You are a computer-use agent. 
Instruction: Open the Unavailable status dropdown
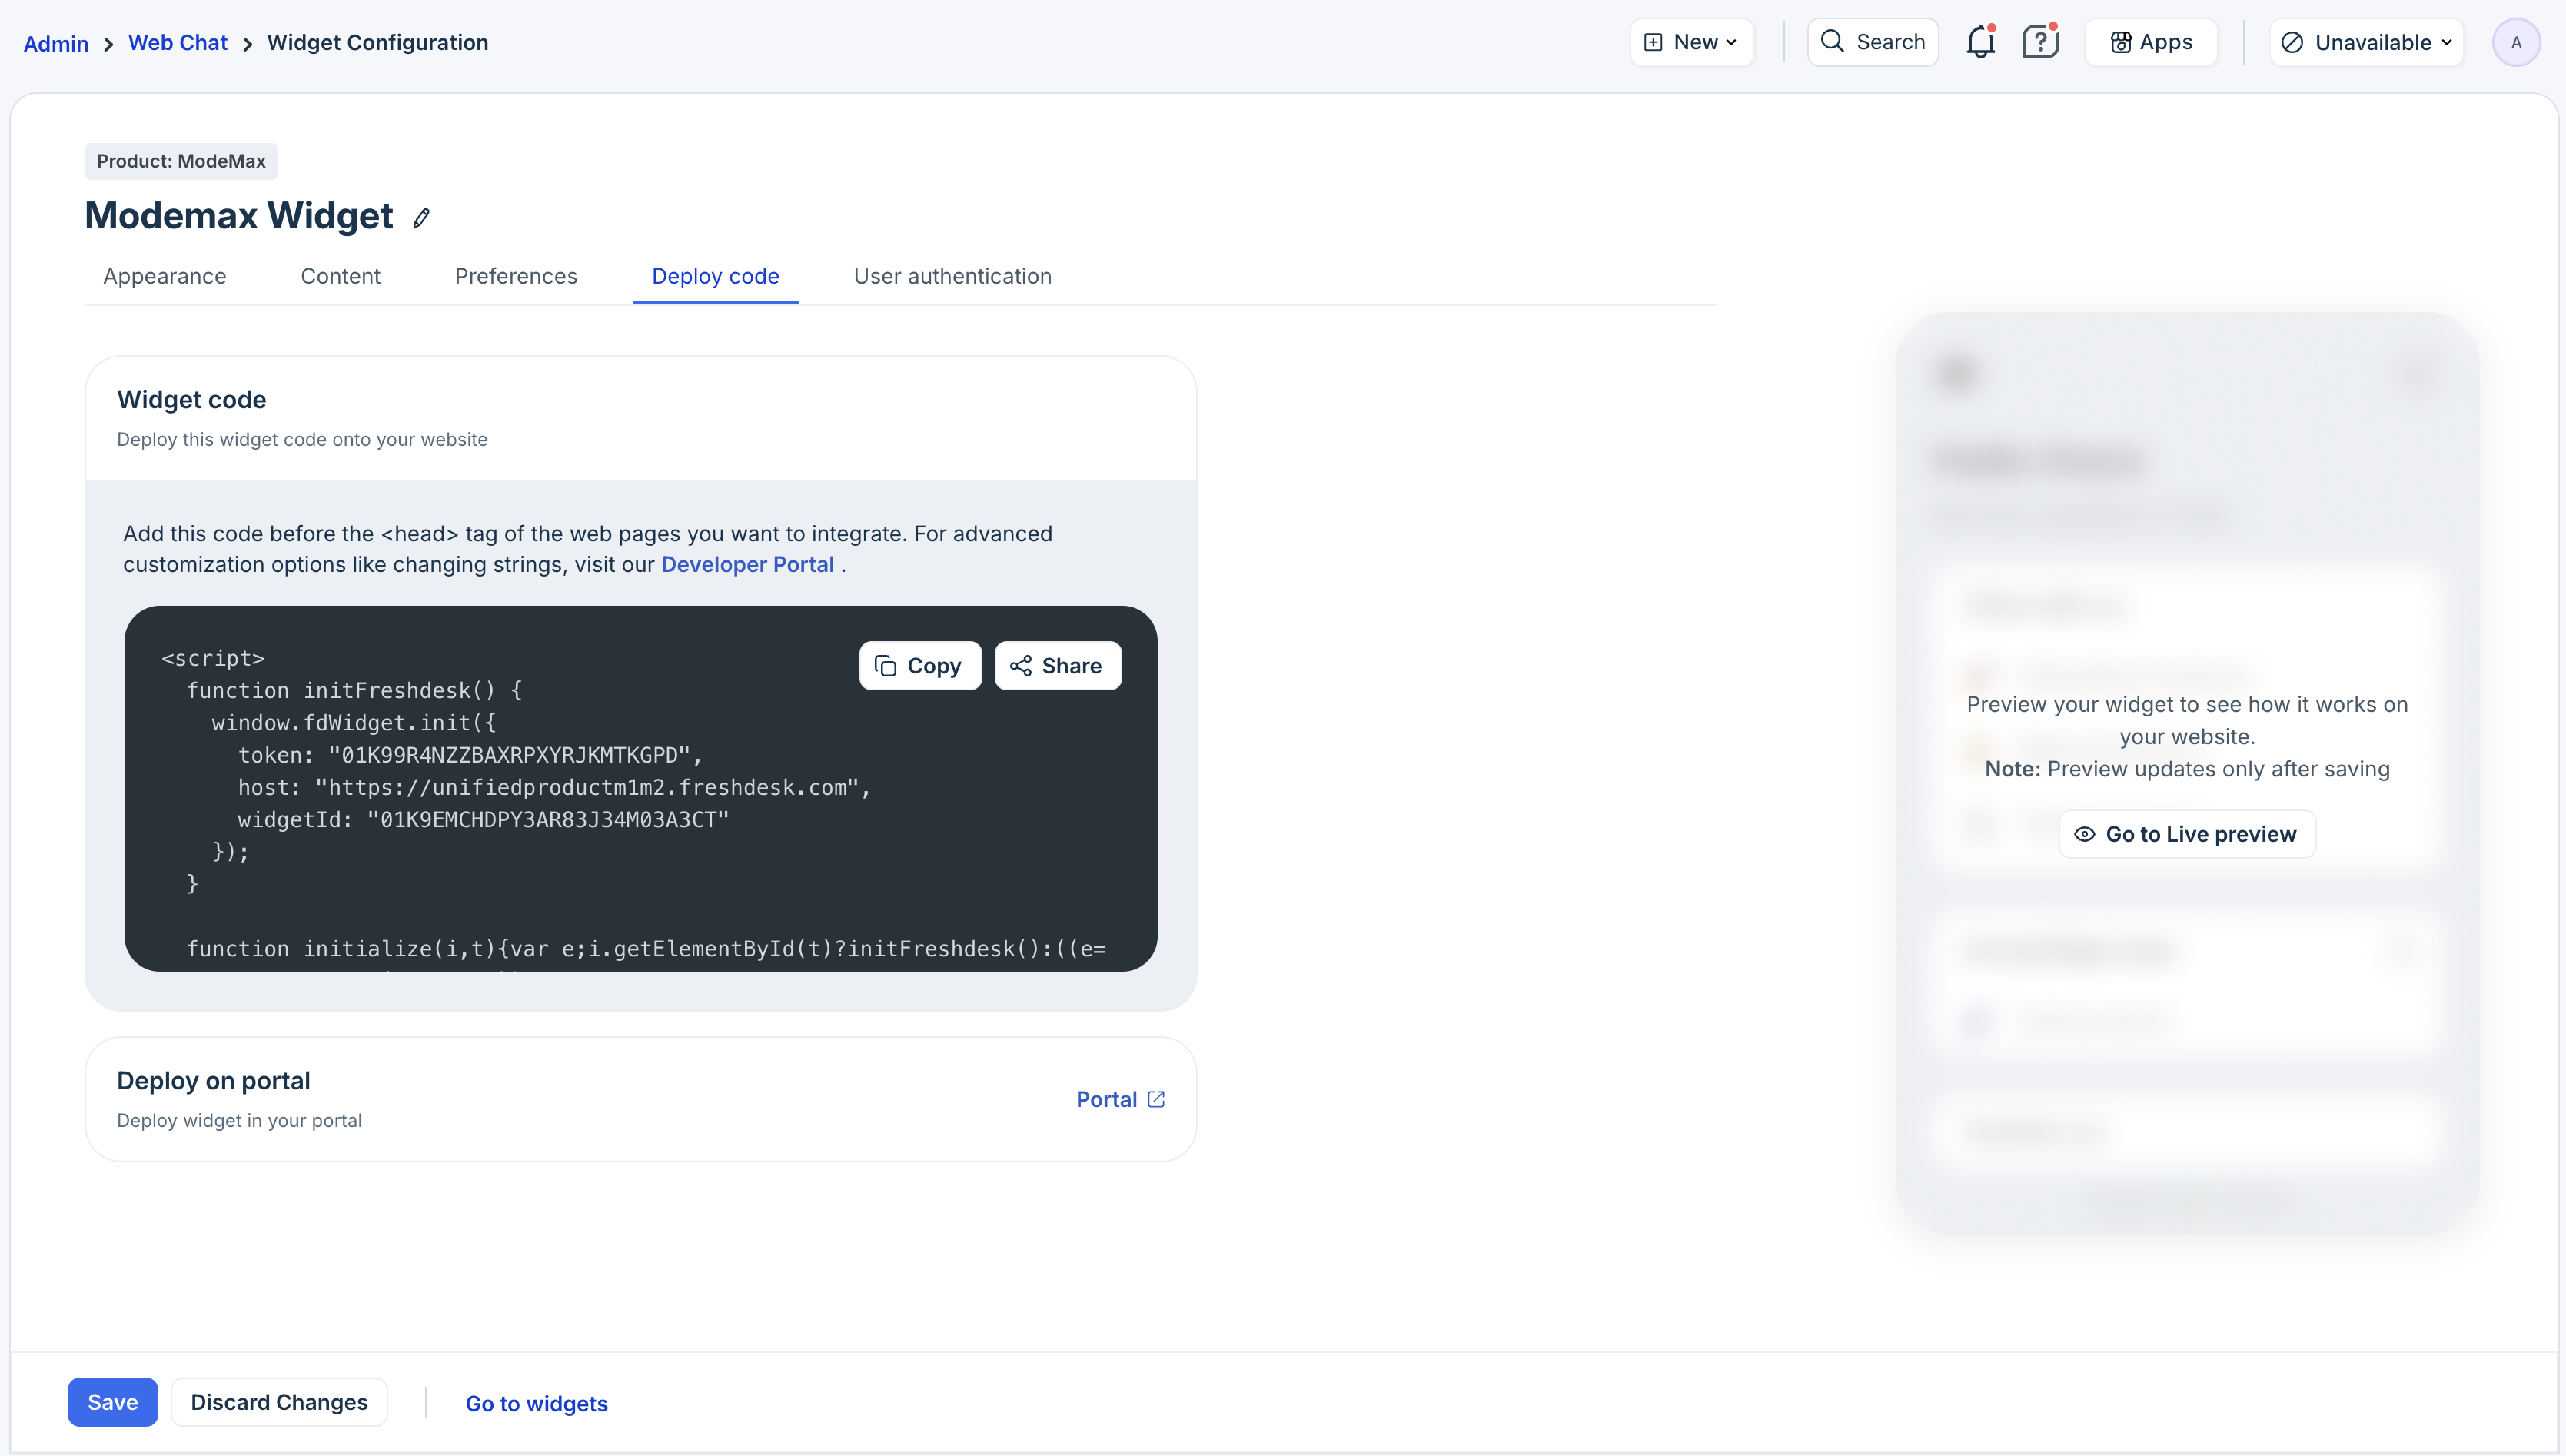coord(2366,42)
